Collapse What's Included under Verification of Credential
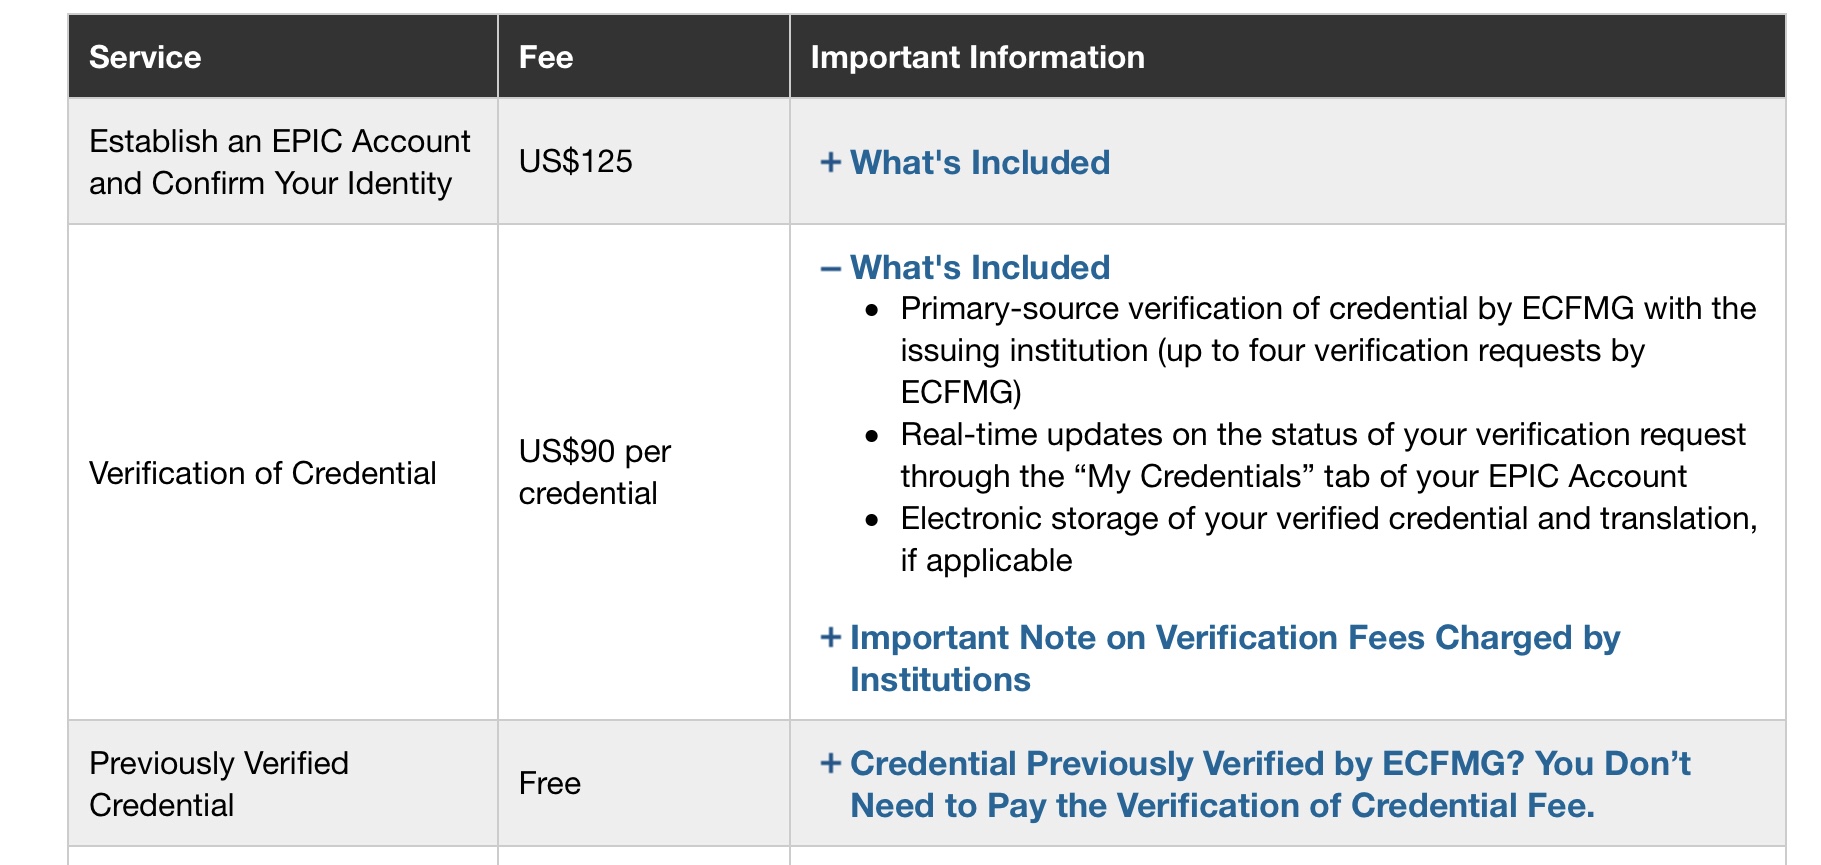Image resolution: width=1821 pixels, height=865 pixels. click(979, 267)
